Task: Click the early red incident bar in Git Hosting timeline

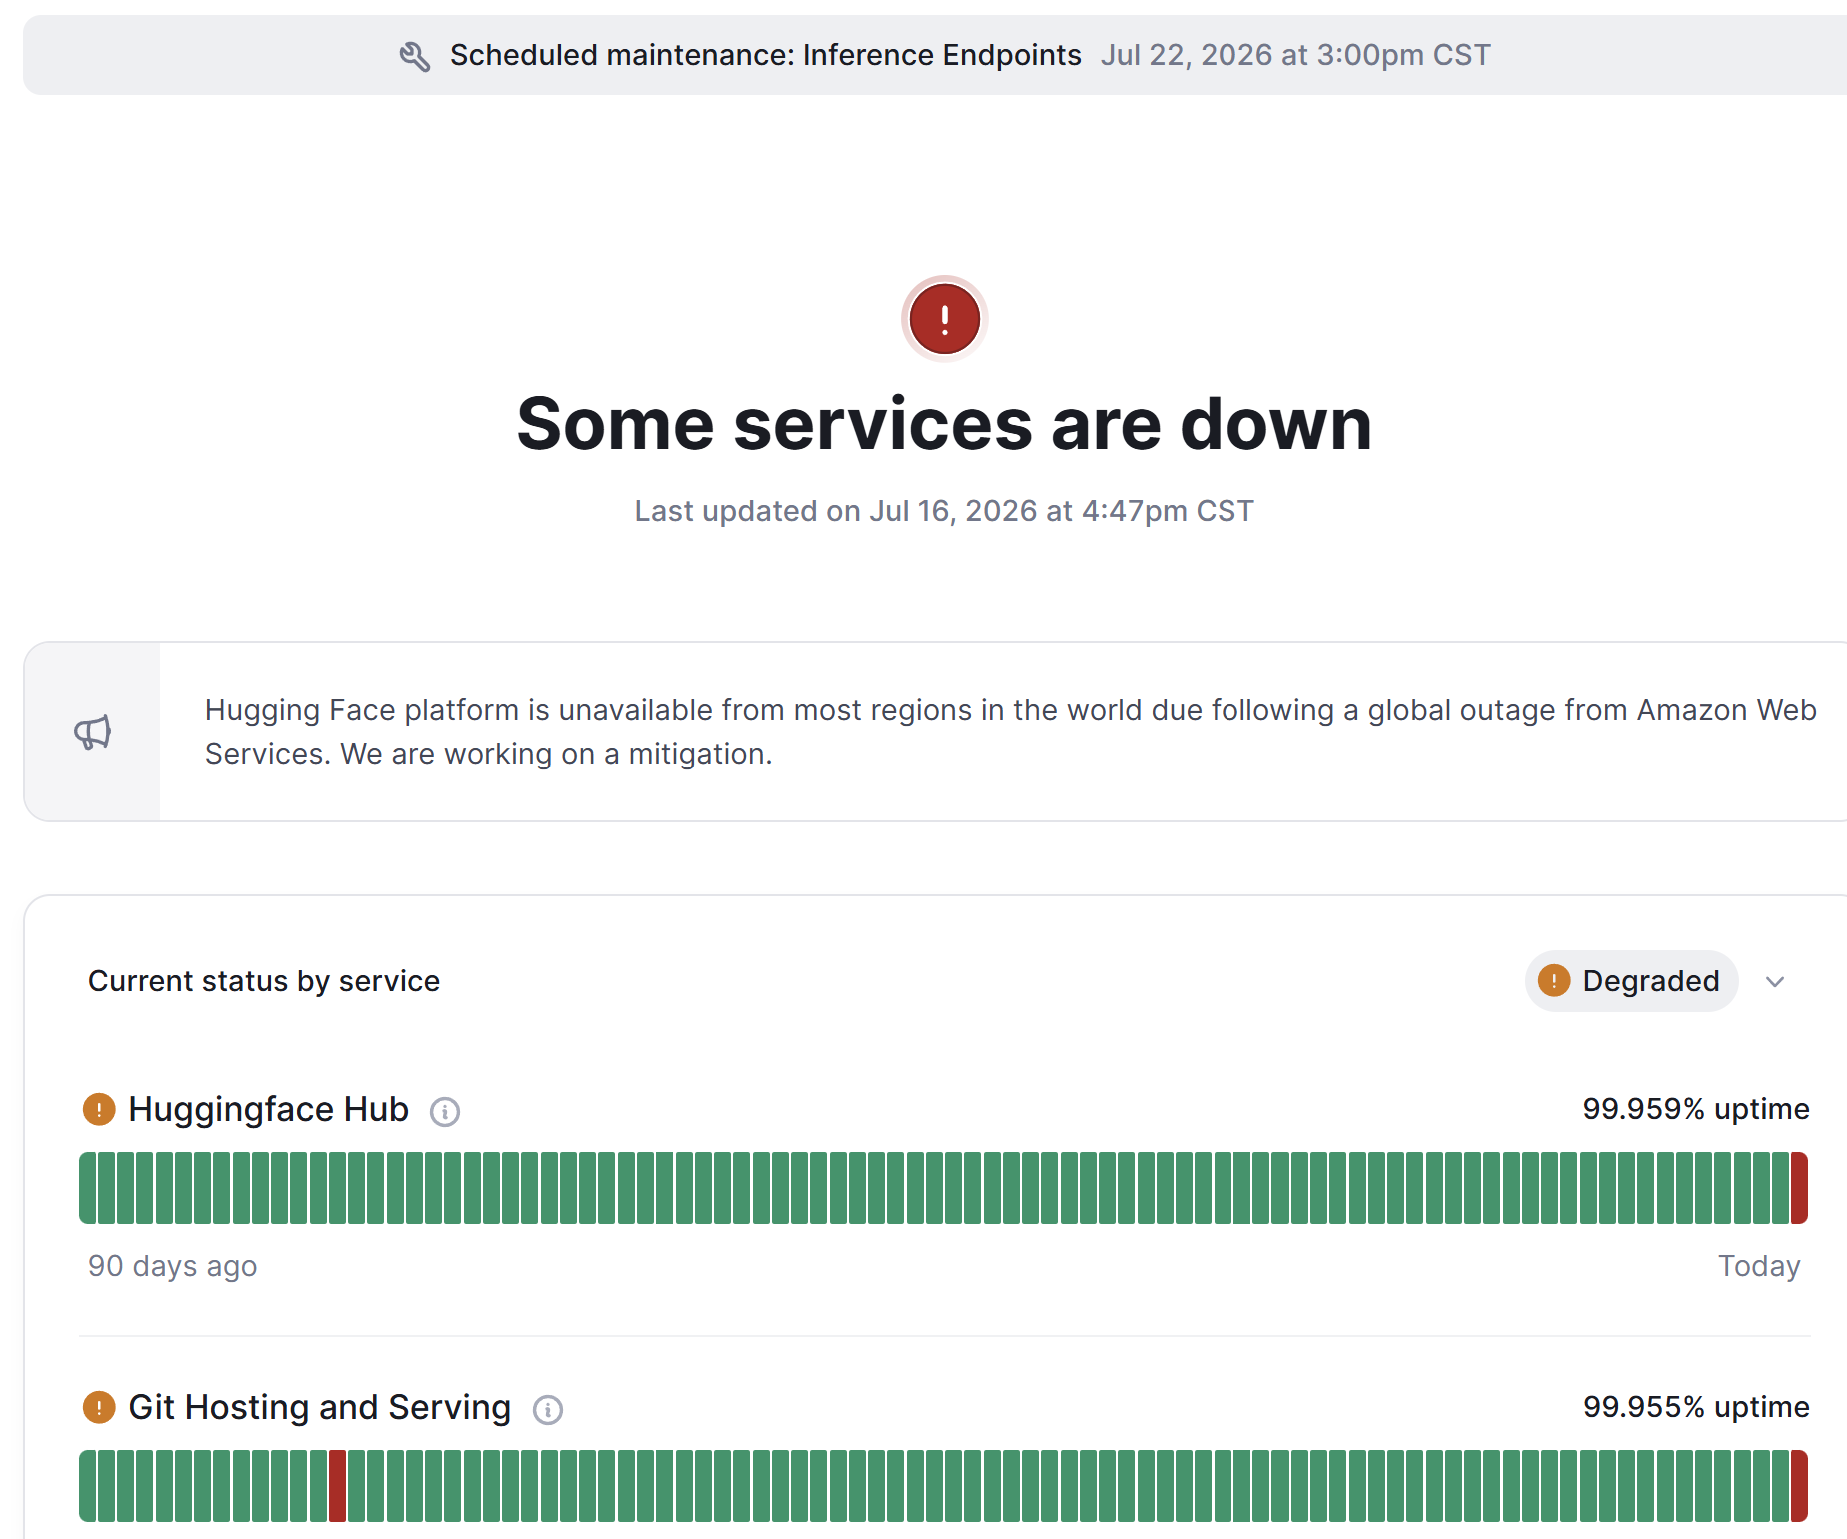Action: [x=337, y=1486]
